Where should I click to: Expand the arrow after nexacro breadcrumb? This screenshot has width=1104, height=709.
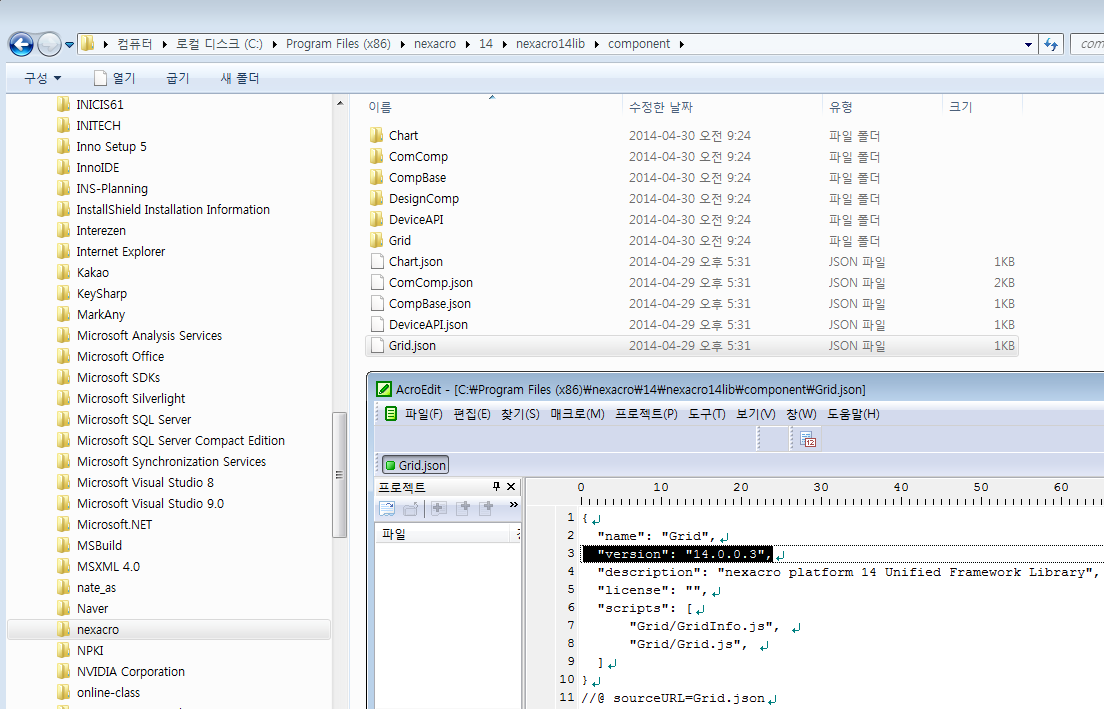pos(468,44)
